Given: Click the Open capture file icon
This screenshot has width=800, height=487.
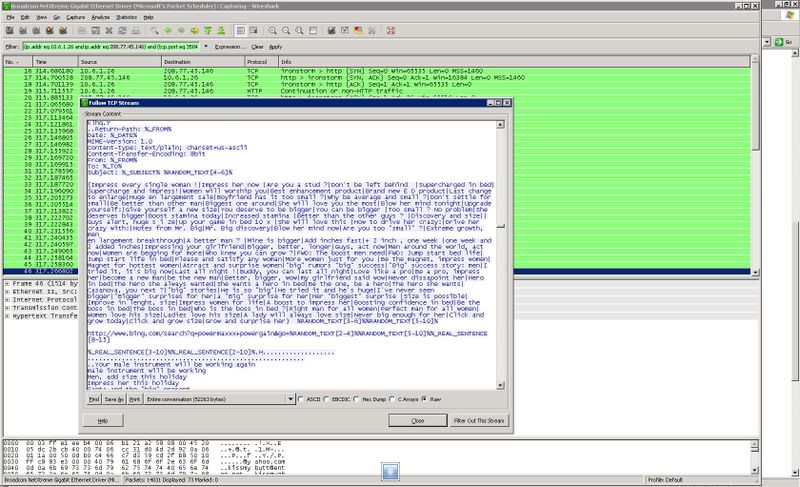Looking at the screenshot, I should [x=82, y=31].
